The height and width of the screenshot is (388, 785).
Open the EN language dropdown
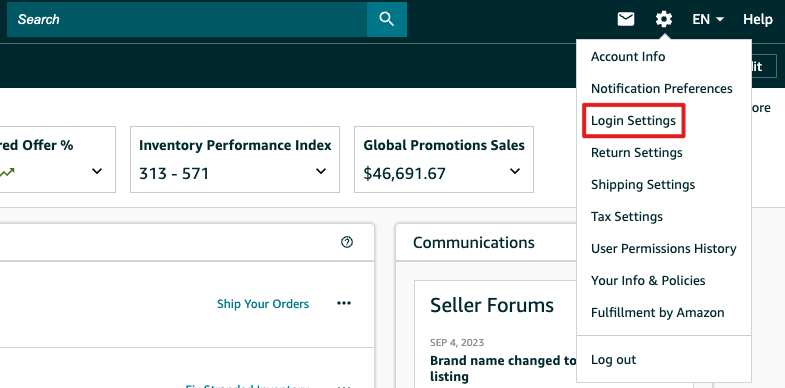[x=708, y=20]
